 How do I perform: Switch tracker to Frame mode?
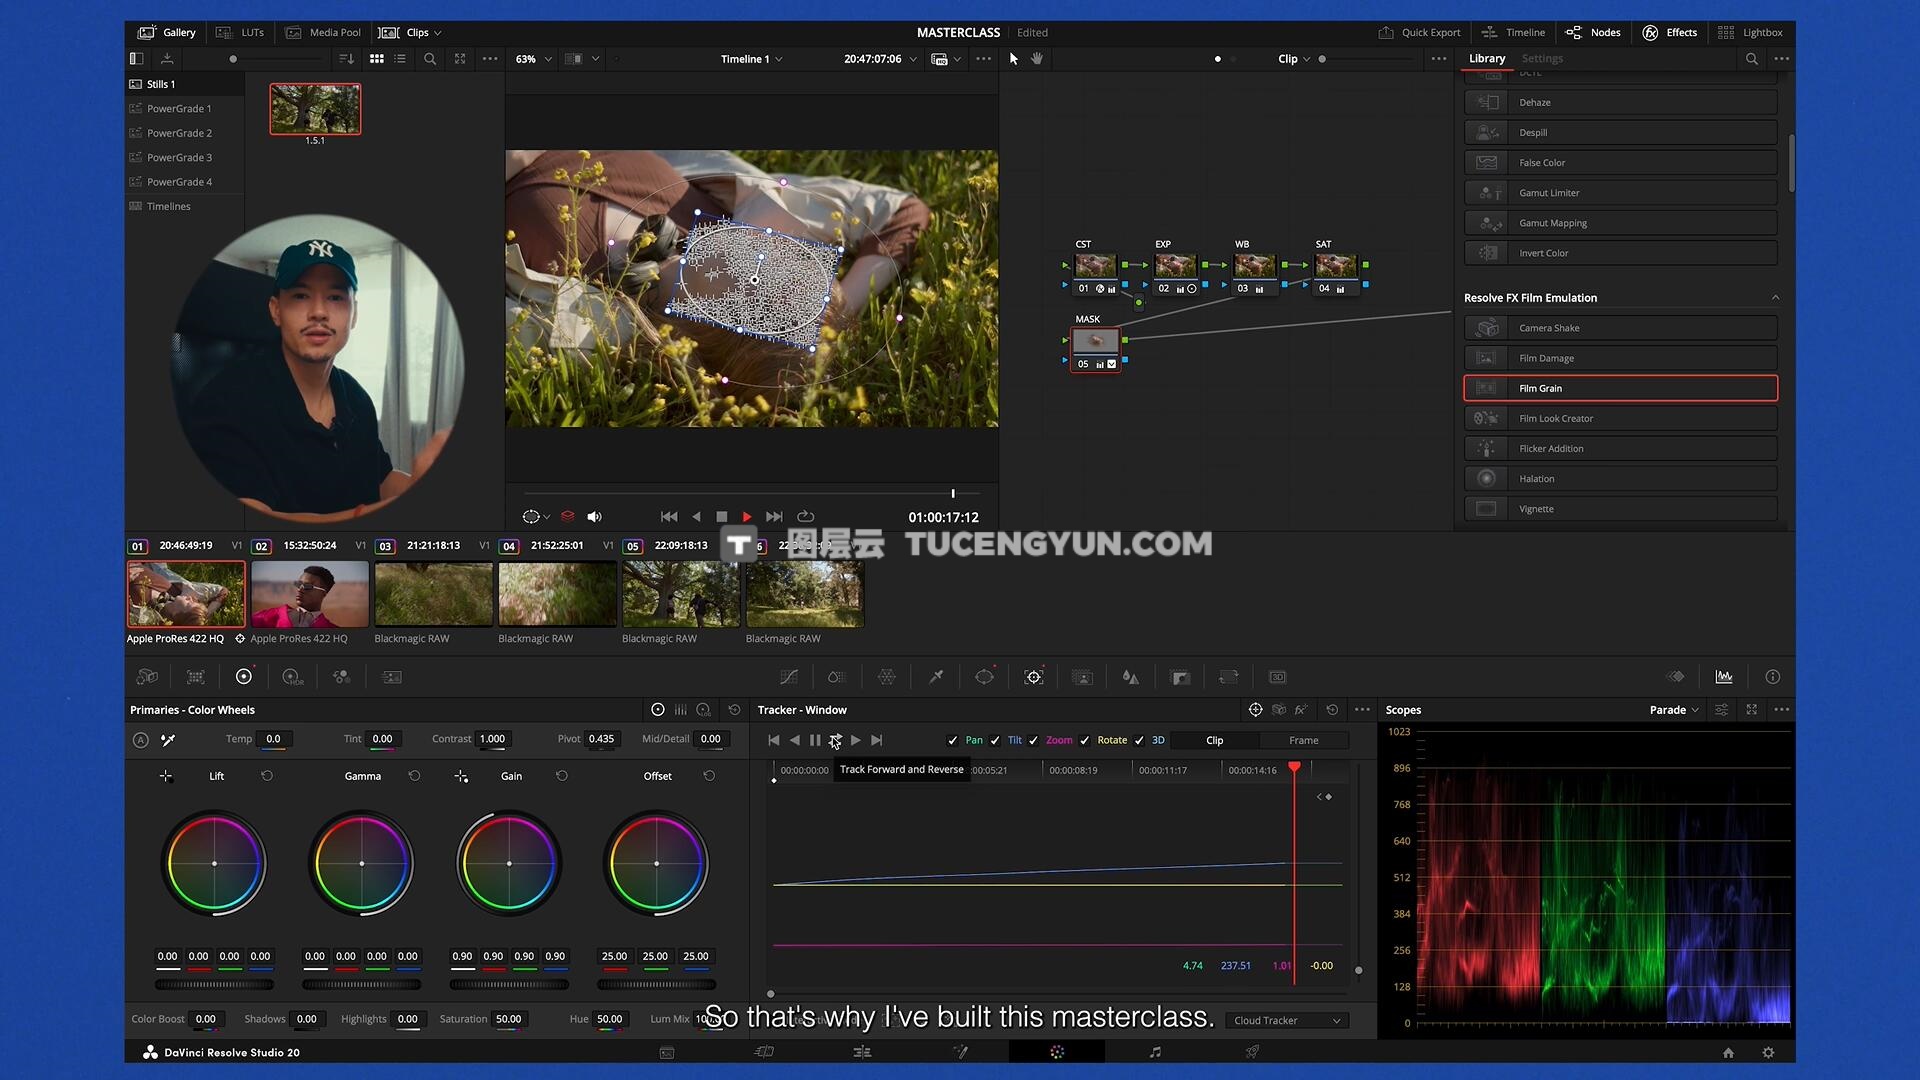tap(1303, 741)
